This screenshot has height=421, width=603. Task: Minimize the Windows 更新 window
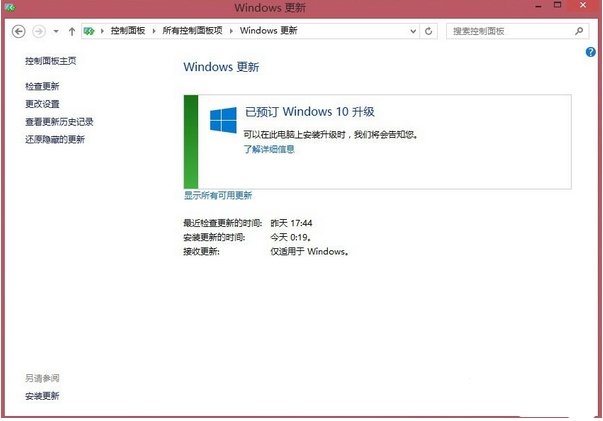pos(538,6)
